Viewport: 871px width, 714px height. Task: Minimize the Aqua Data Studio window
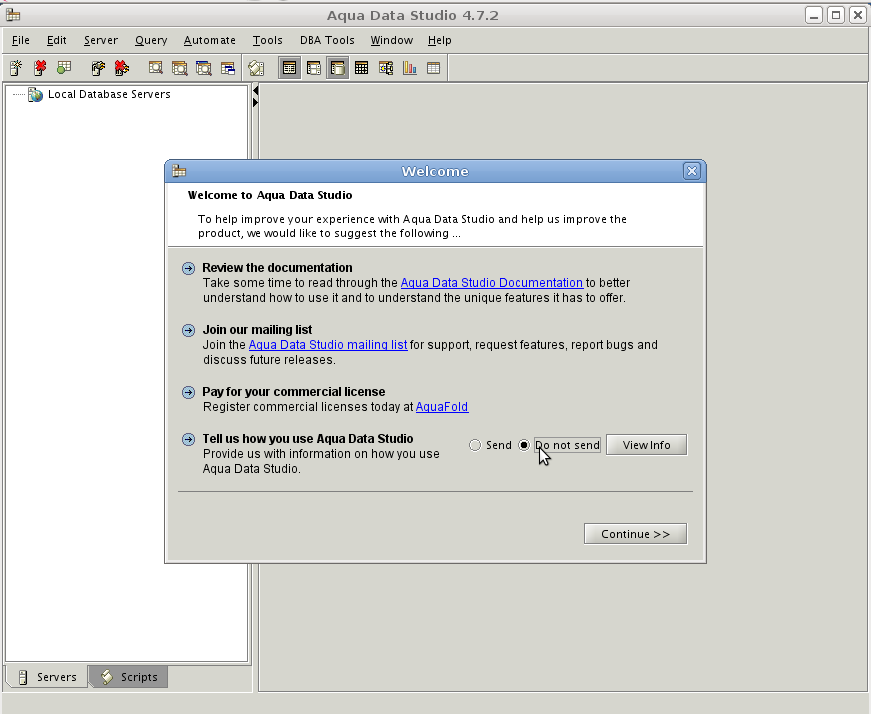(814, 15)
